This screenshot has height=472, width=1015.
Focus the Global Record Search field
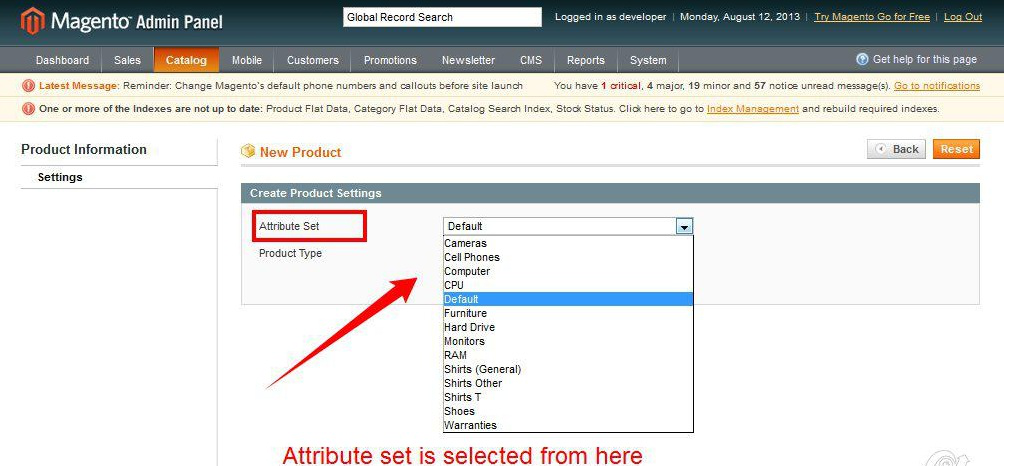pos(442,17)
